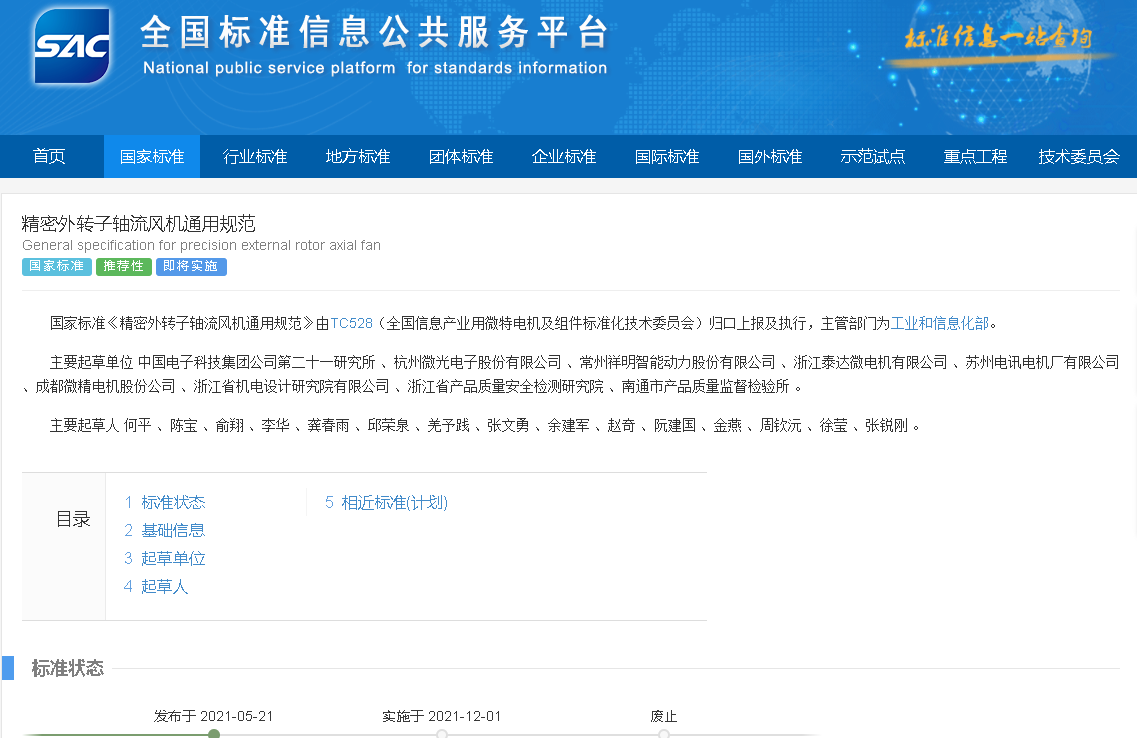Click the blue 即将实施 badge
The image size is (1137, 738).
(191, 266)
